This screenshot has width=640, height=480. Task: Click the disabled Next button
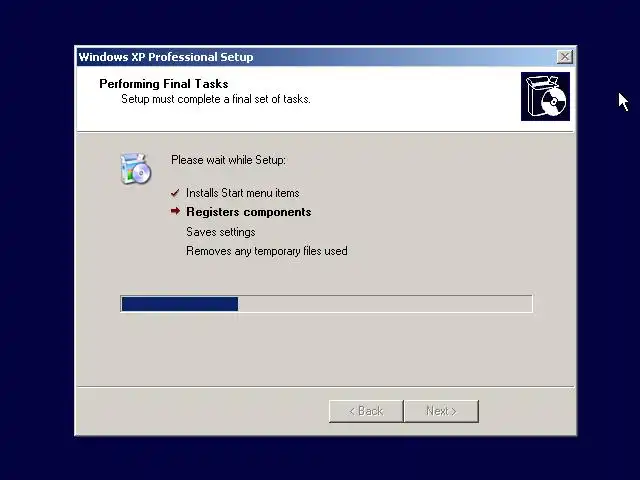click(x=441, y=411)
